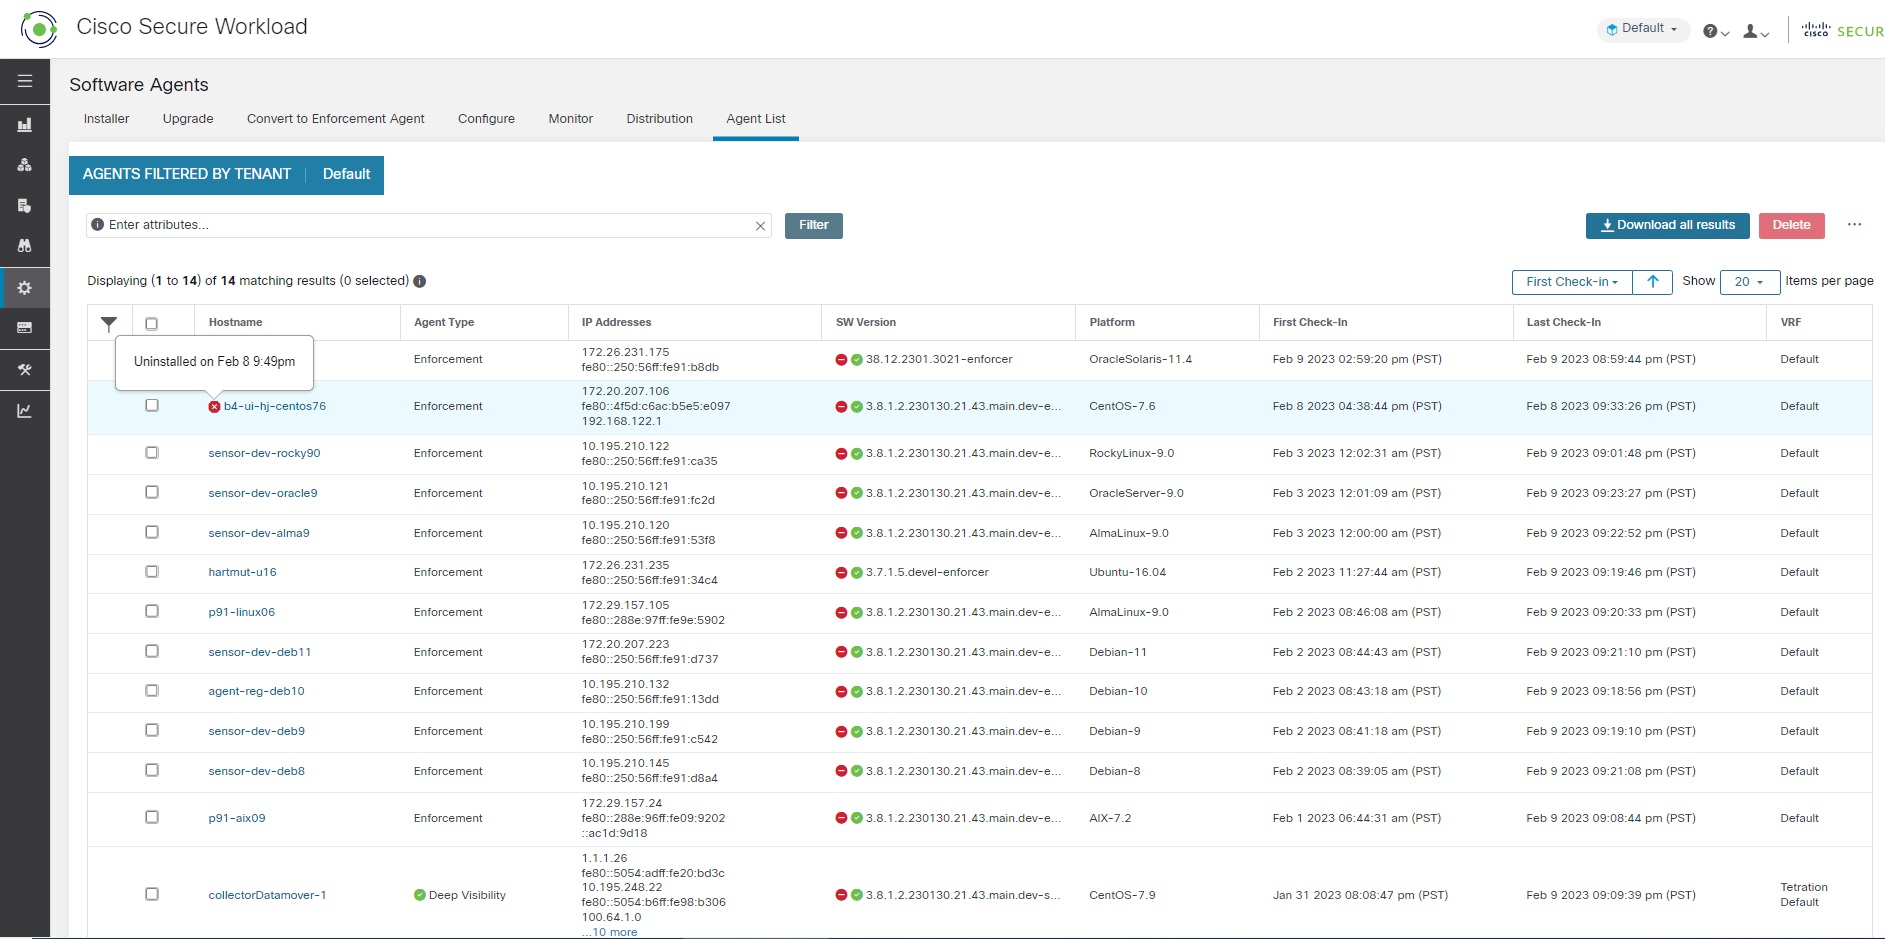1885x939 pixels.
Task: Open the Default tenant dropdown
Action: 1643,29
